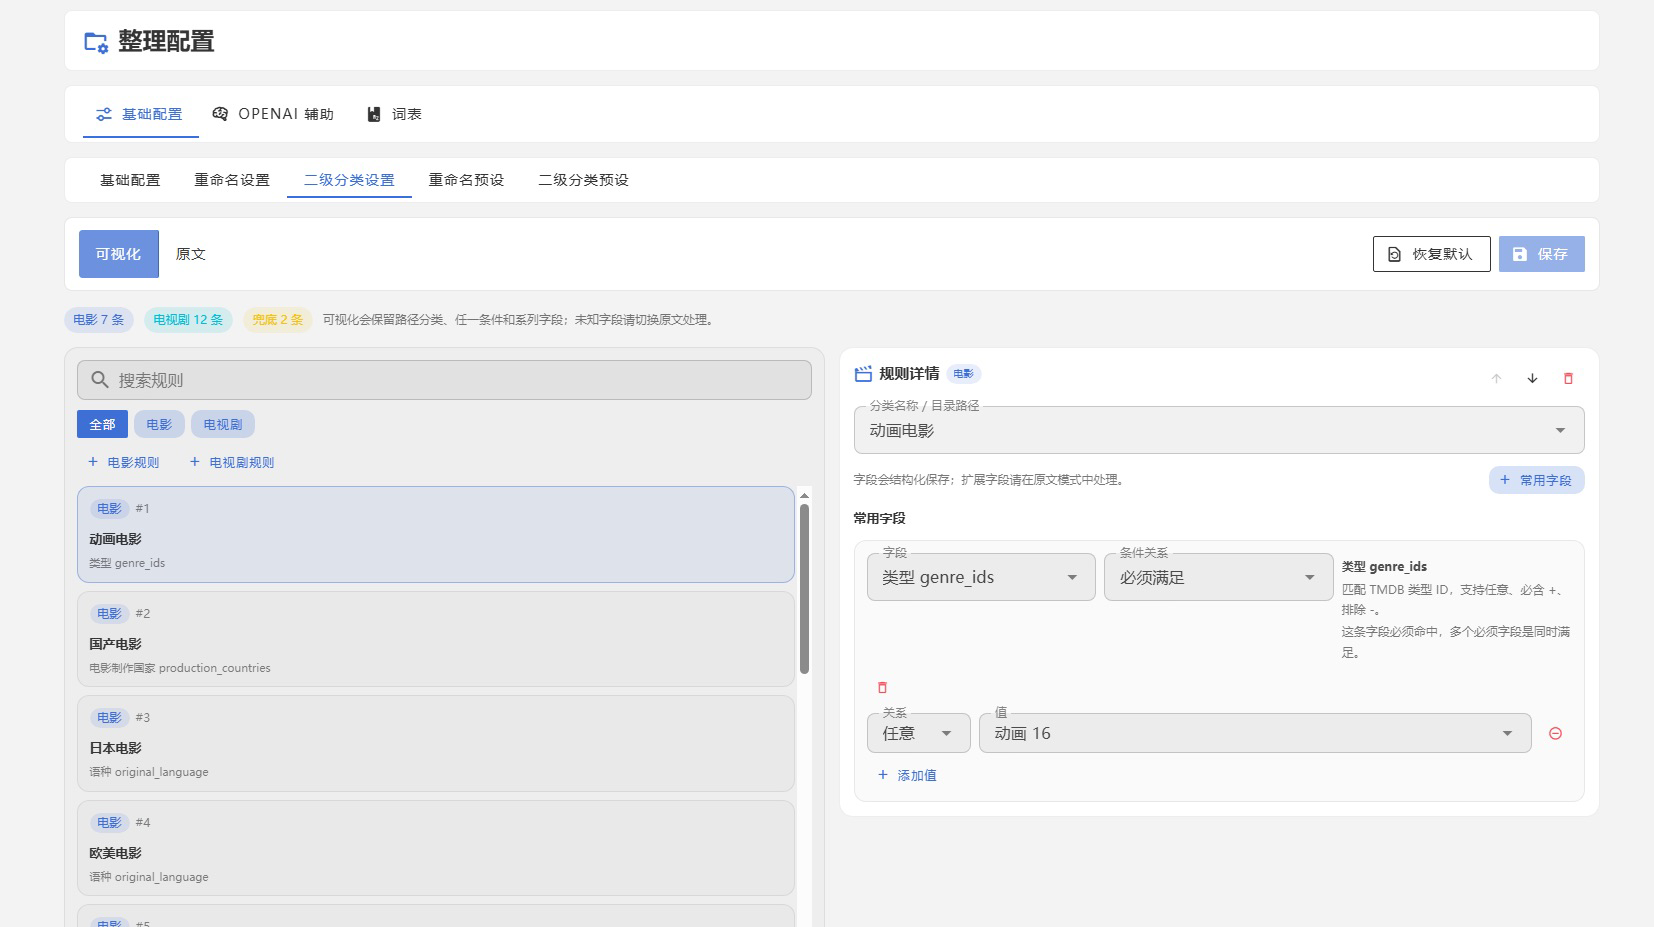The image size is (1654, 927).
Task: Select rule #4 欧美电影
Action: pos(436,848)
